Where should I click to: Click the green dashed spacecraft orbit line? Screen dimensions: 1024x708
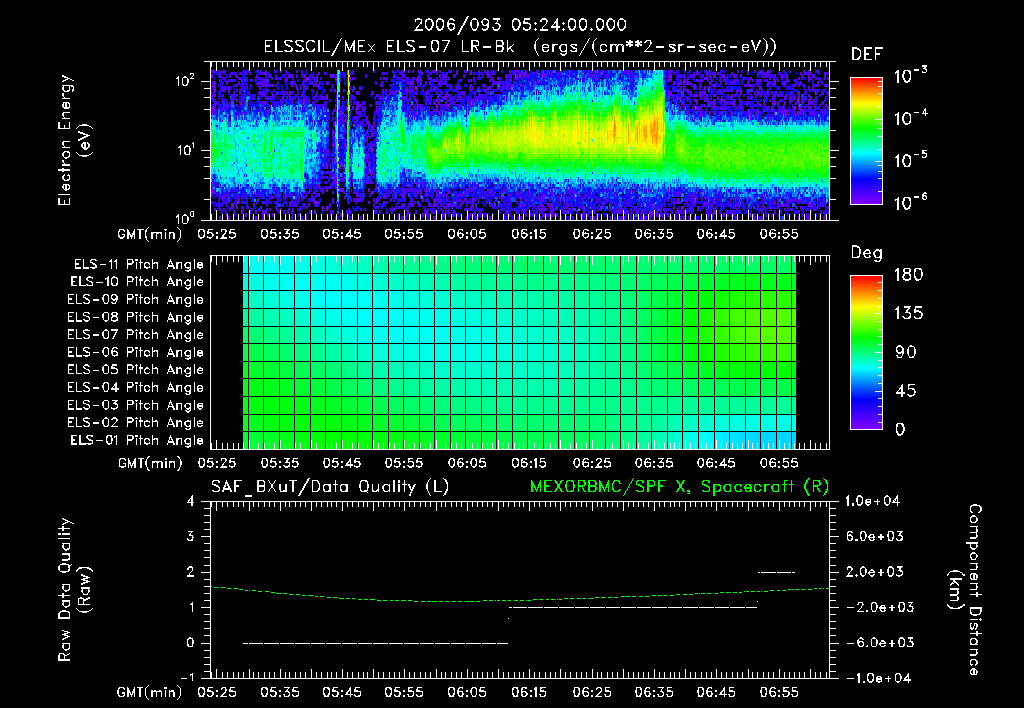coord(520,596)
